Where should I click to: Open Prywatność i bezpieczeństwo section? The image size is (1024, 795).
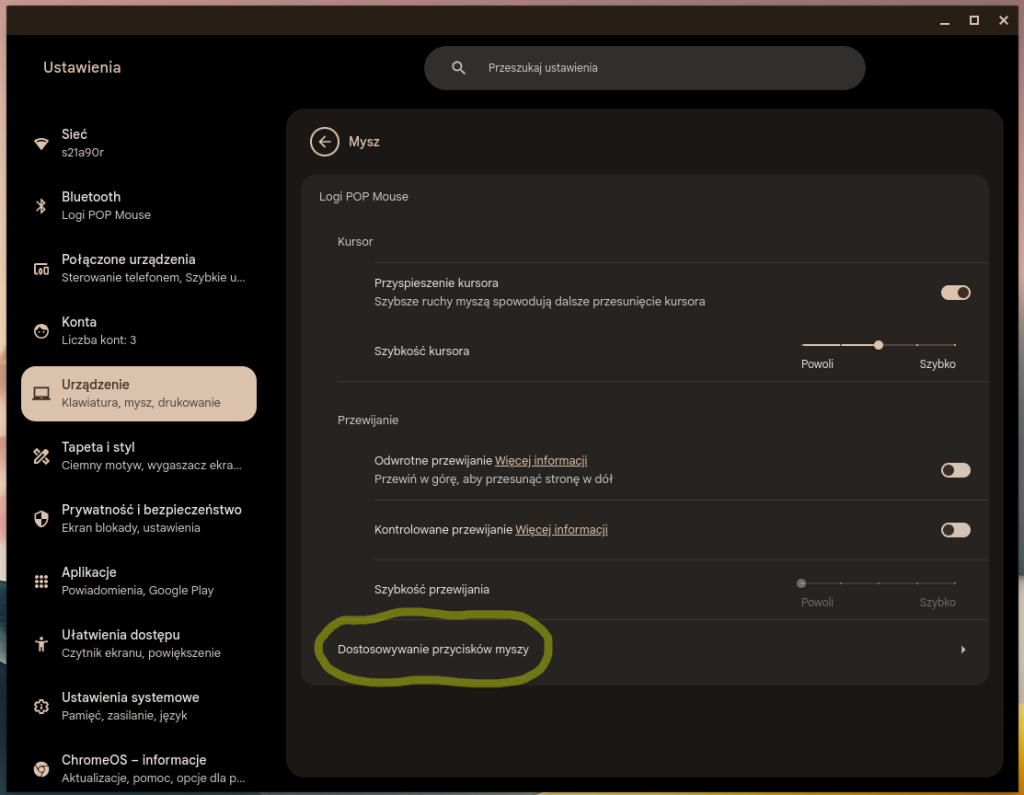[x=138, y=519]
